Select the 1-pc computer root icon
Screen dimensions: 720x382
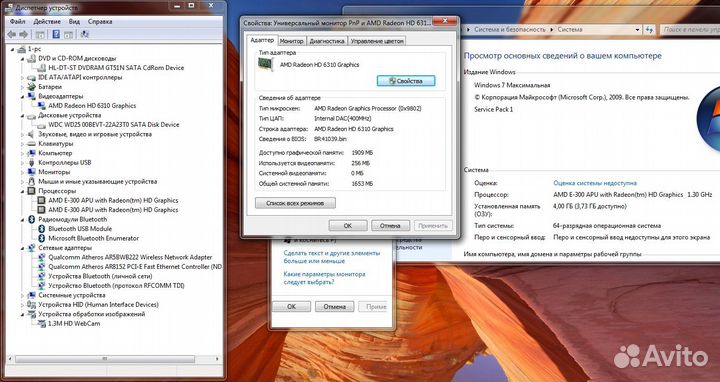tap(22, 49)
